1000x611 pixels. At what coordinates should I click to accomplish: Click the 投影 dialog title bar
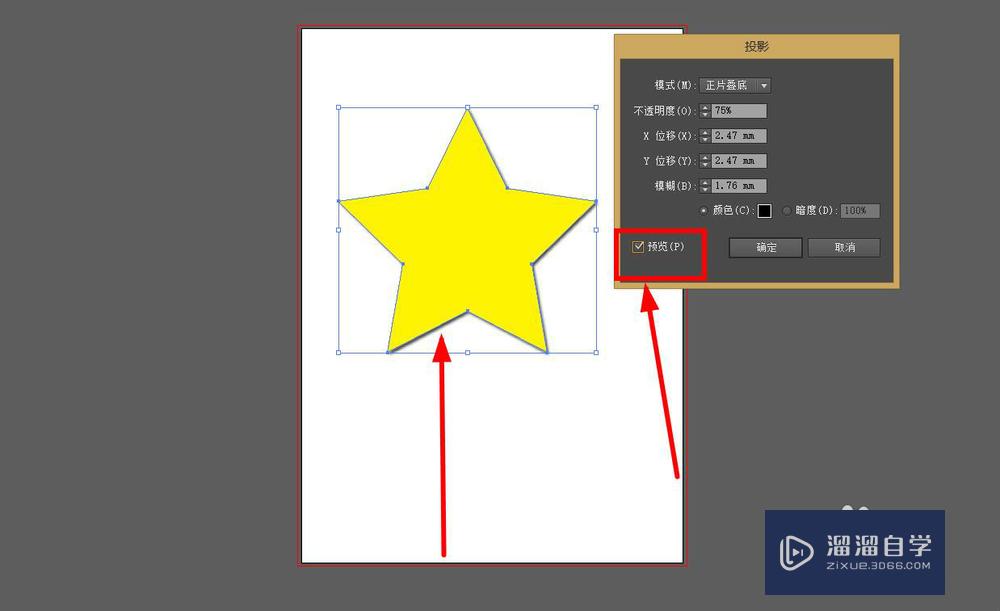(756, 47)
